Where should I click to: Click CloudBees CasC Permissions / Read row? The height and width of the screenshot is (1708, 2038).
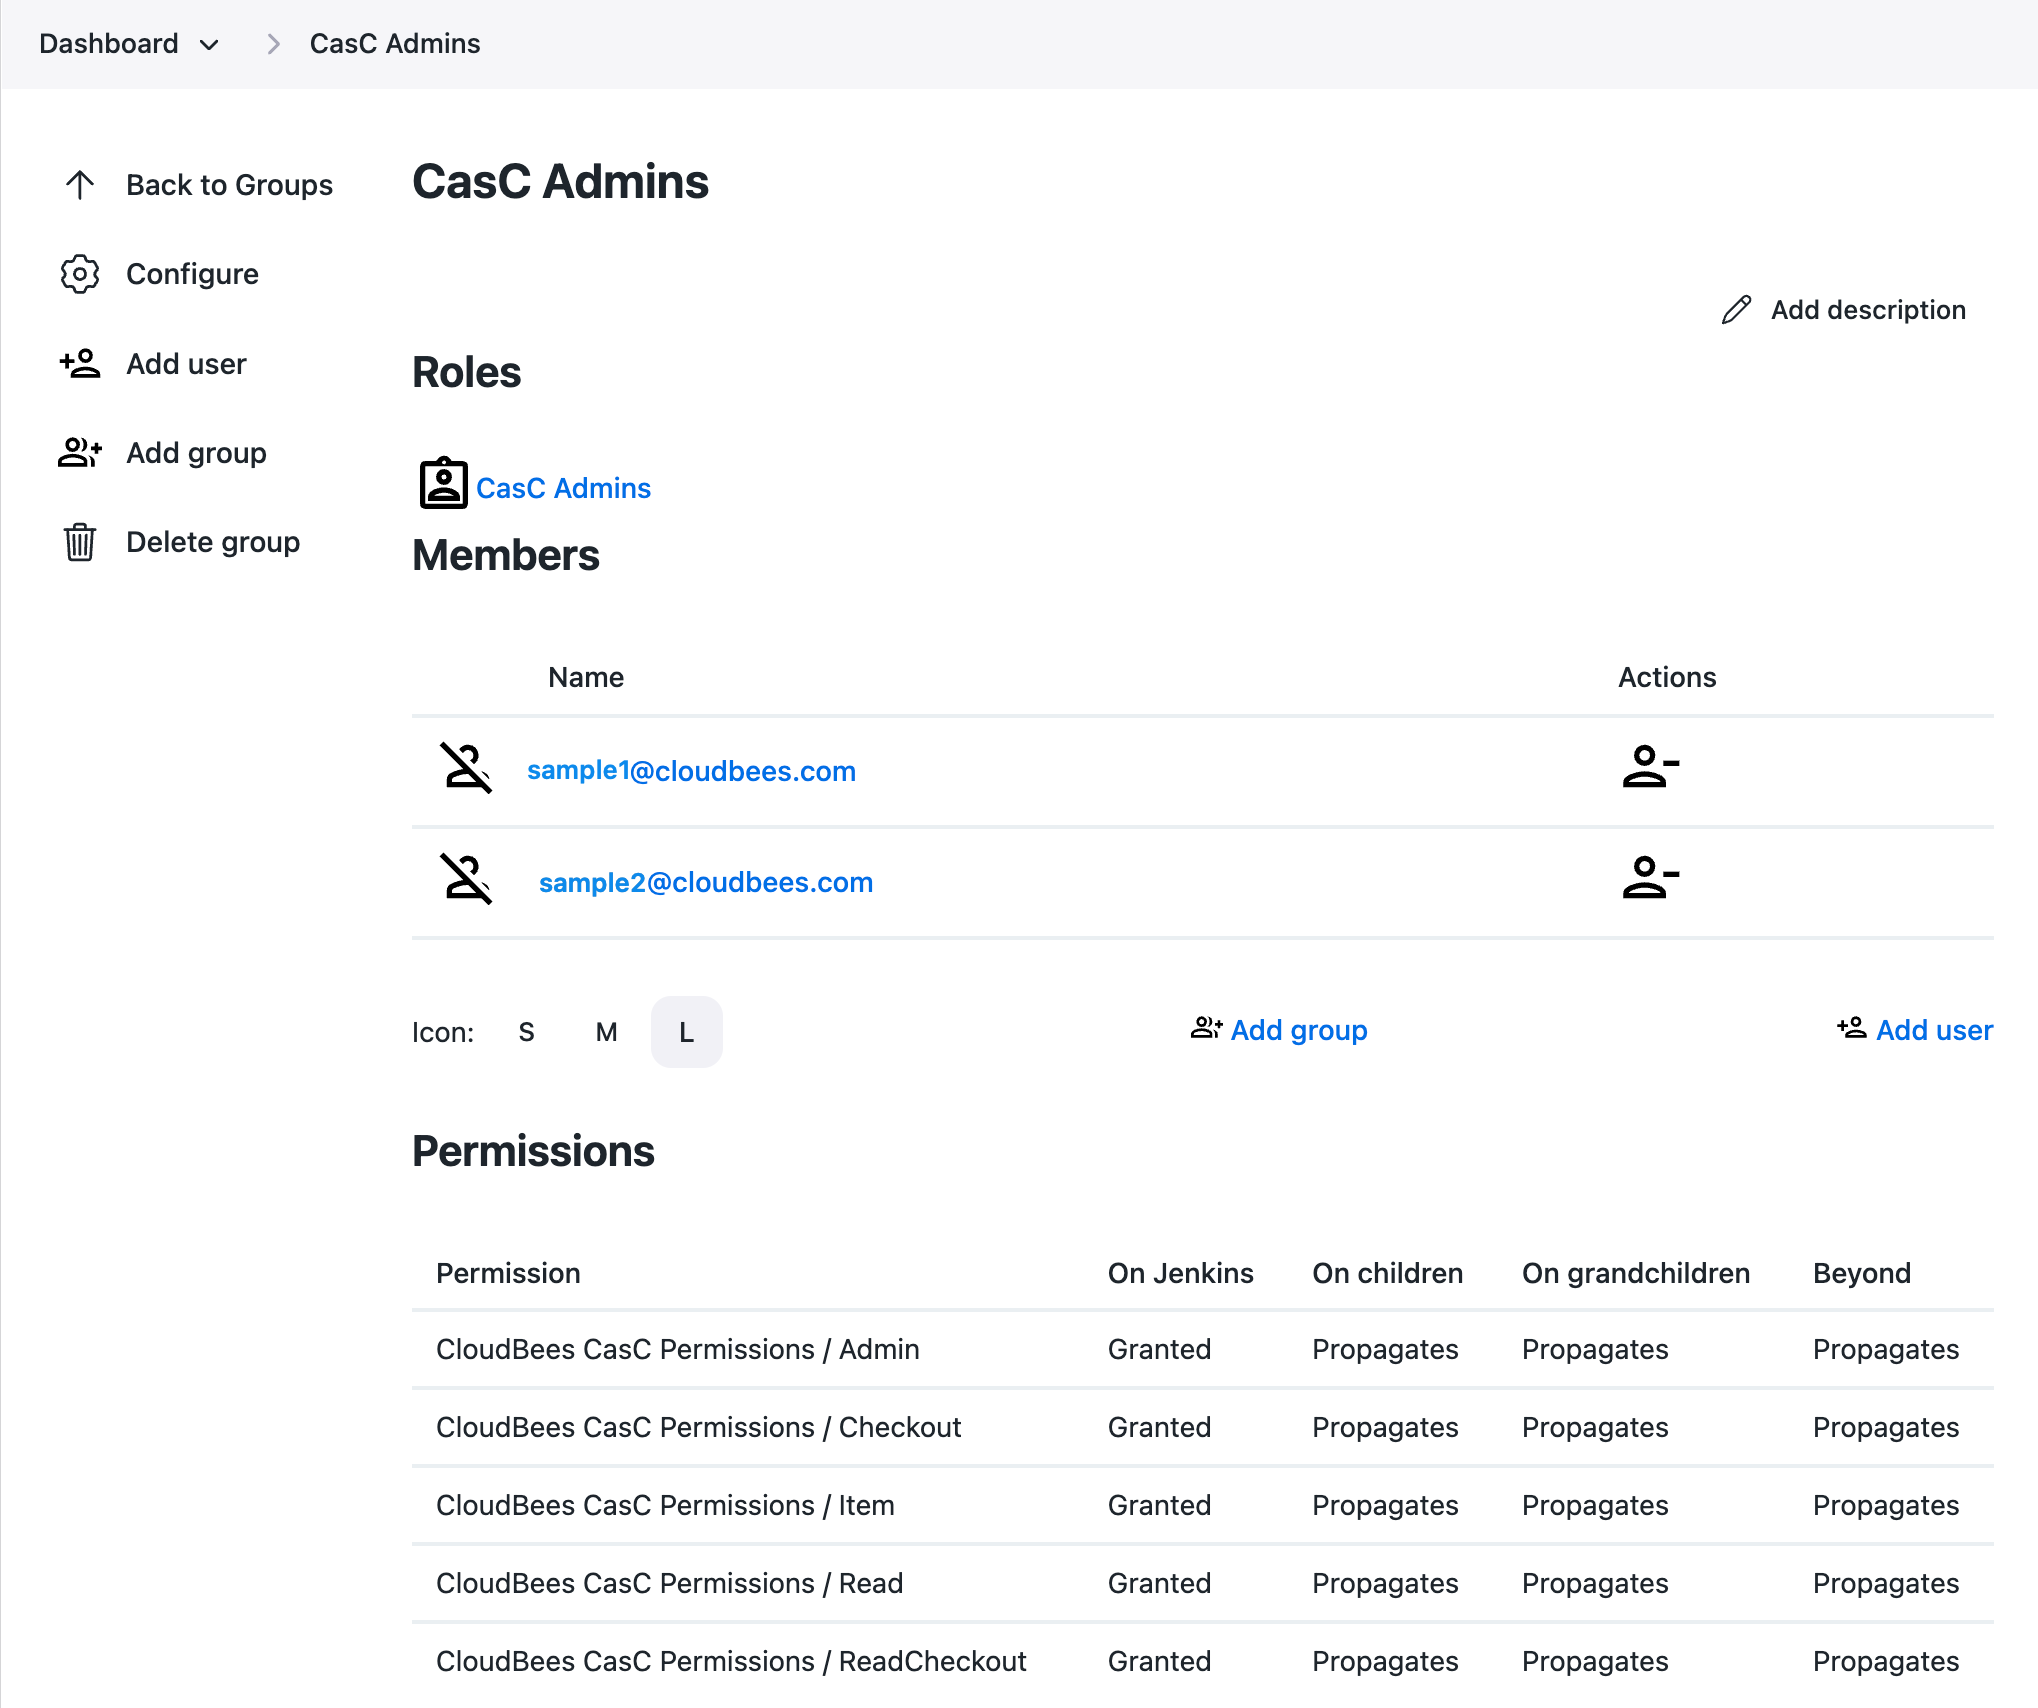pos(1202,1583)
